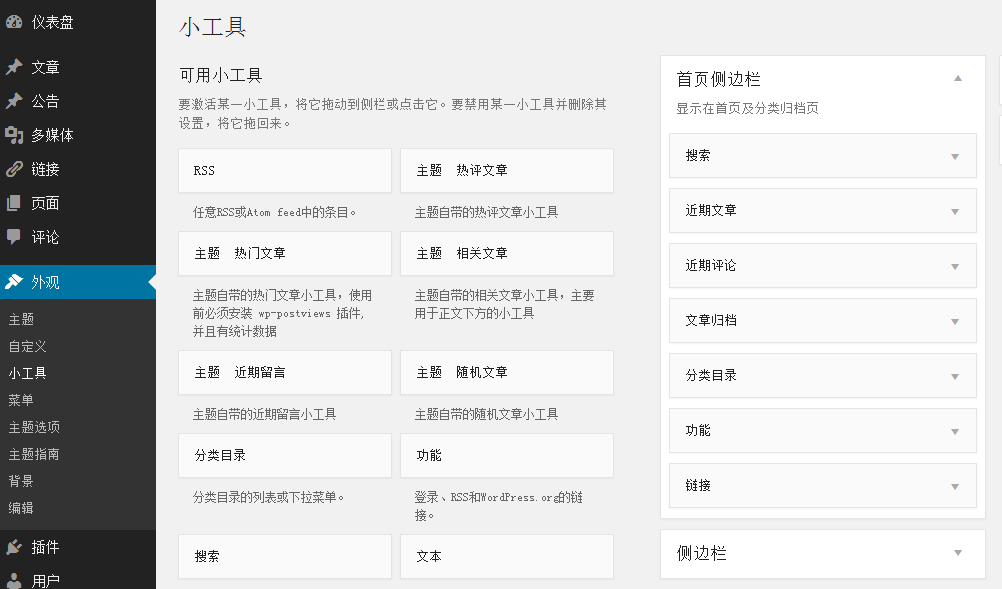
Task: Click the 插件 plugin icon
Action: point(14,547)
